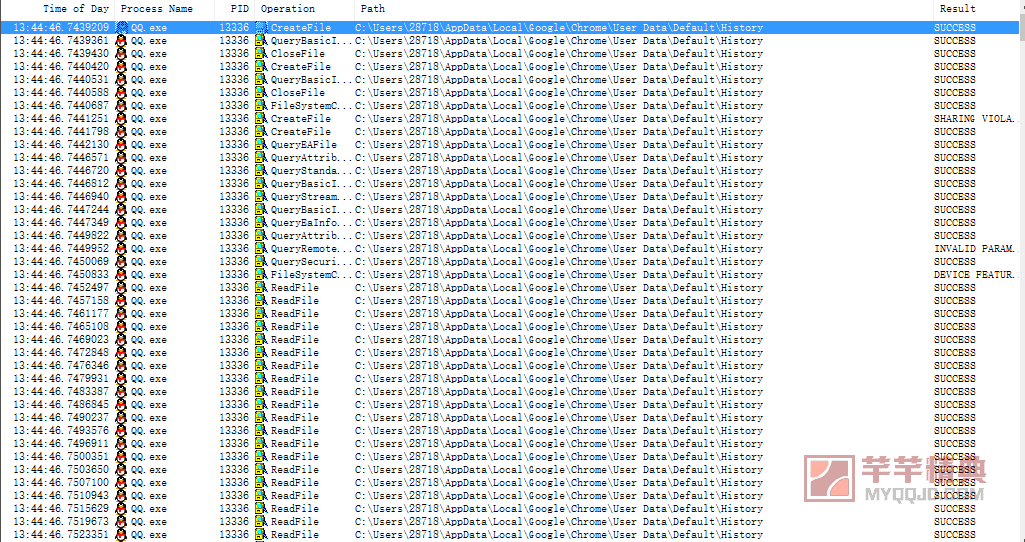Click timestamp 13:44:46.7449822

click(61, 235)
